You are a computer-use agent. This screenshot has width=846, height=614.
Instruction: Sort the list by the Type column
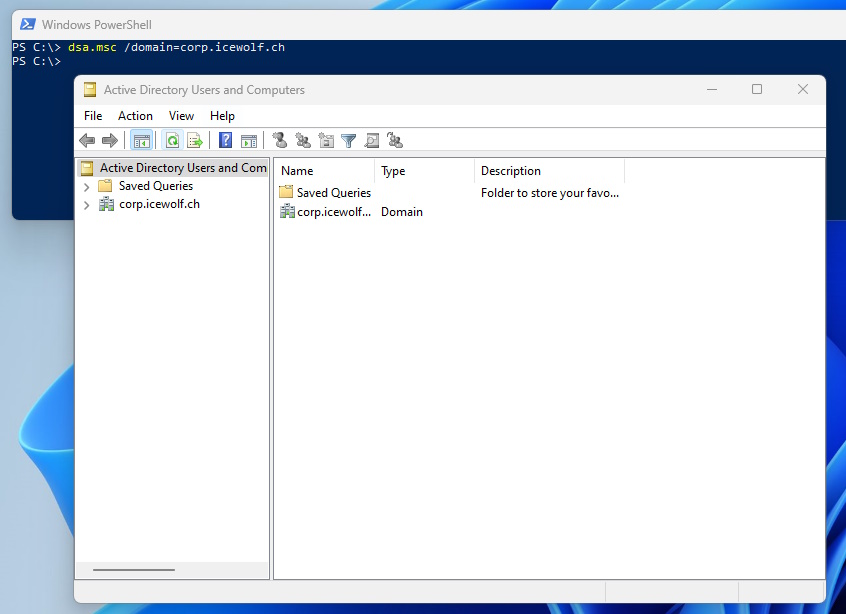click(x=425, y=171)
